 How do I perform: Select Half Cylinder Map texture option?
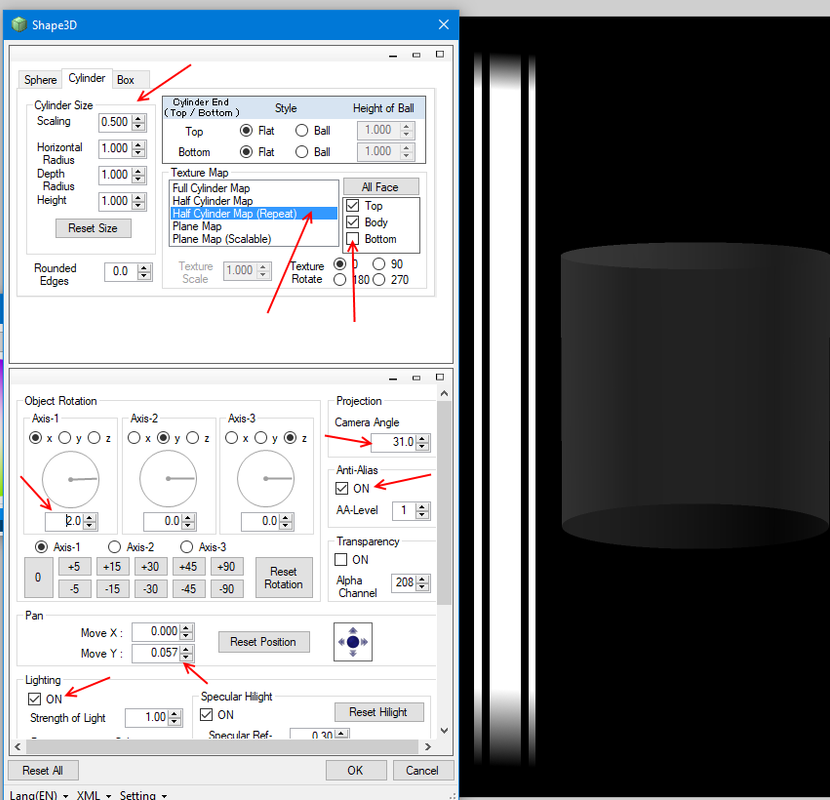[254, 201]
